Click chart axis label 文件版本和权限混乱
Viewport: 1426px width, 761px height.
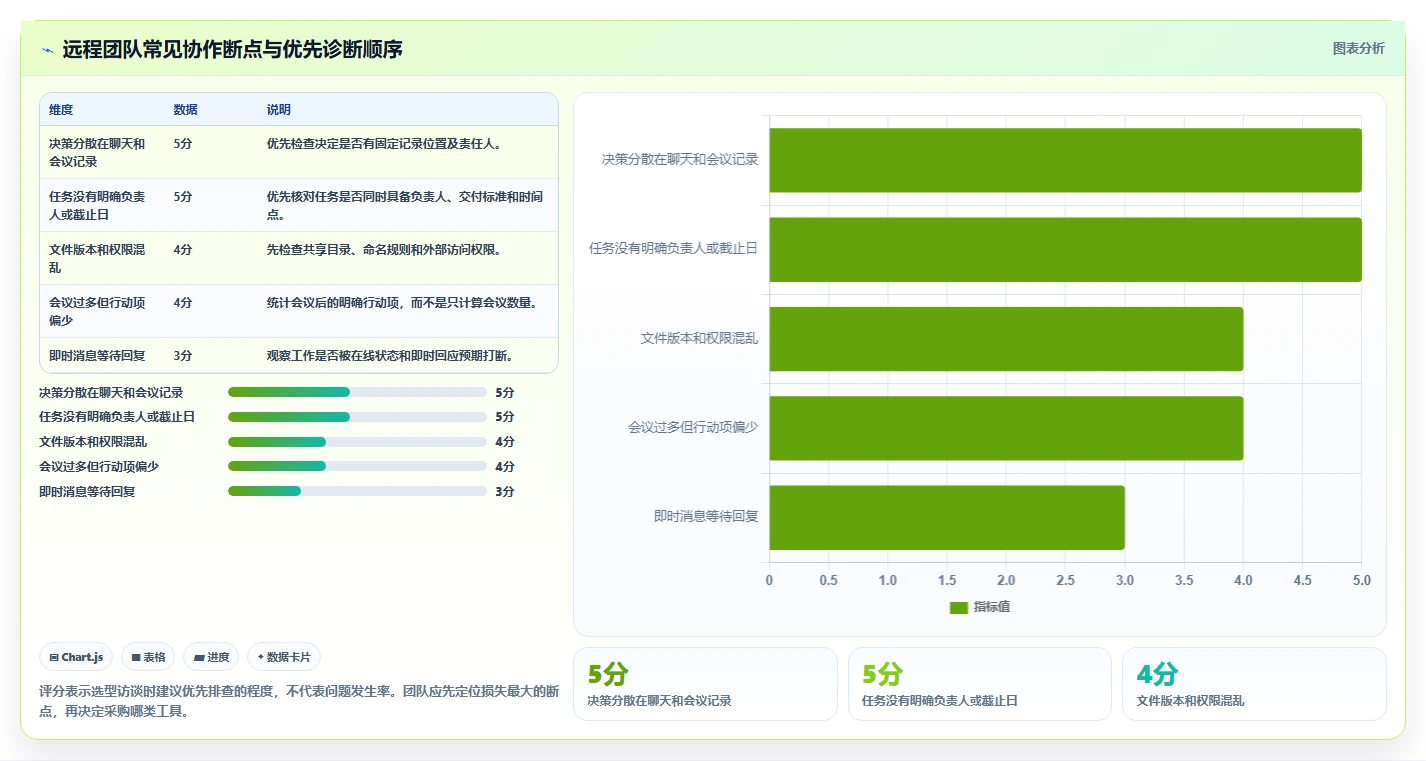coord(700,339)
